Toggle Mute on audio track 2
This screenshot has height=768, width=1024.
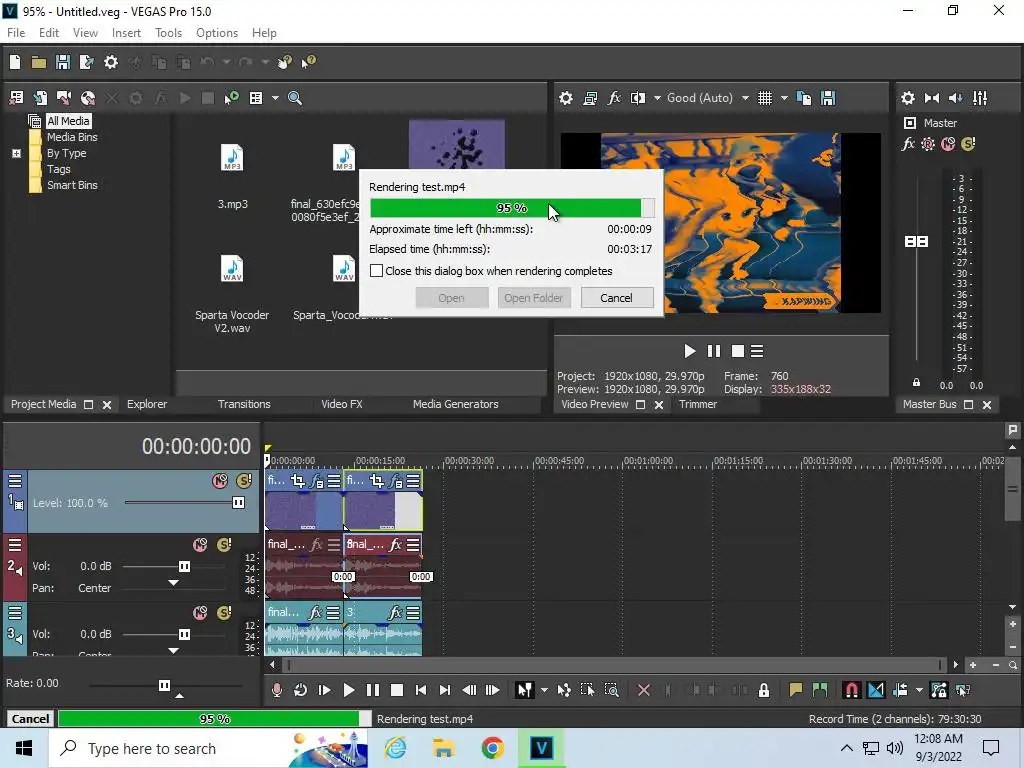200,544
